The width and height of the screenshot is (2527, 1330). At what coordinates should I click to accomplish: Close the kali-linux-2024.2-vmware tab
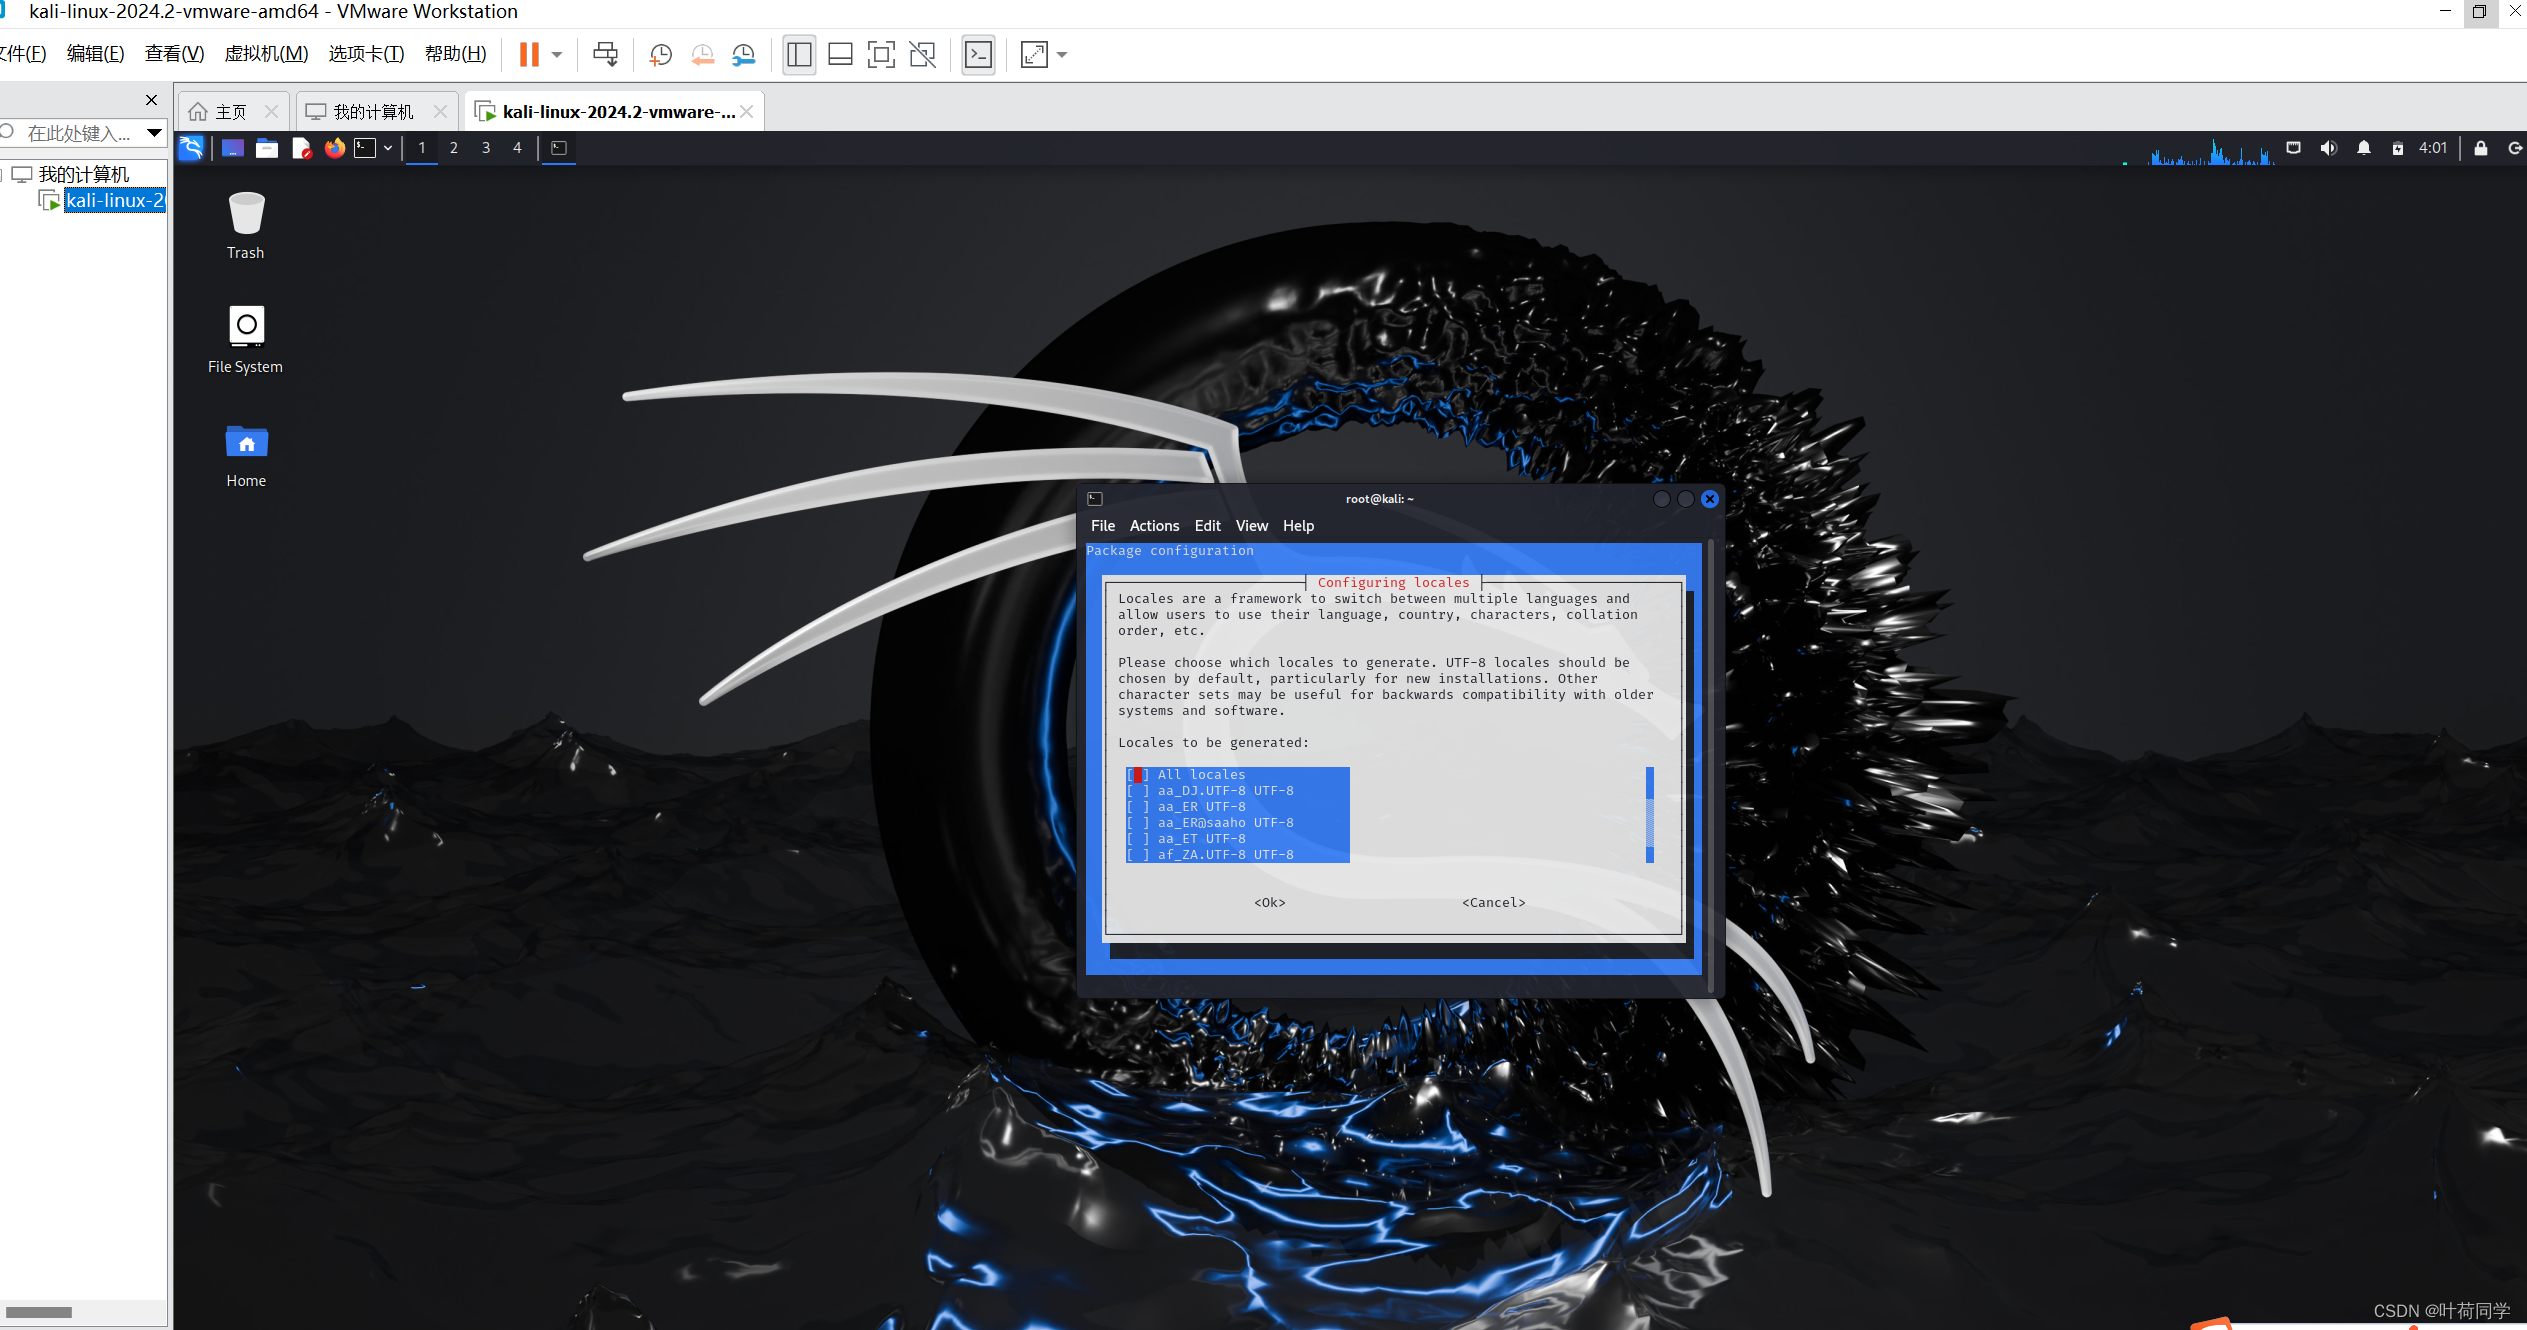click(x=747, y=112)
